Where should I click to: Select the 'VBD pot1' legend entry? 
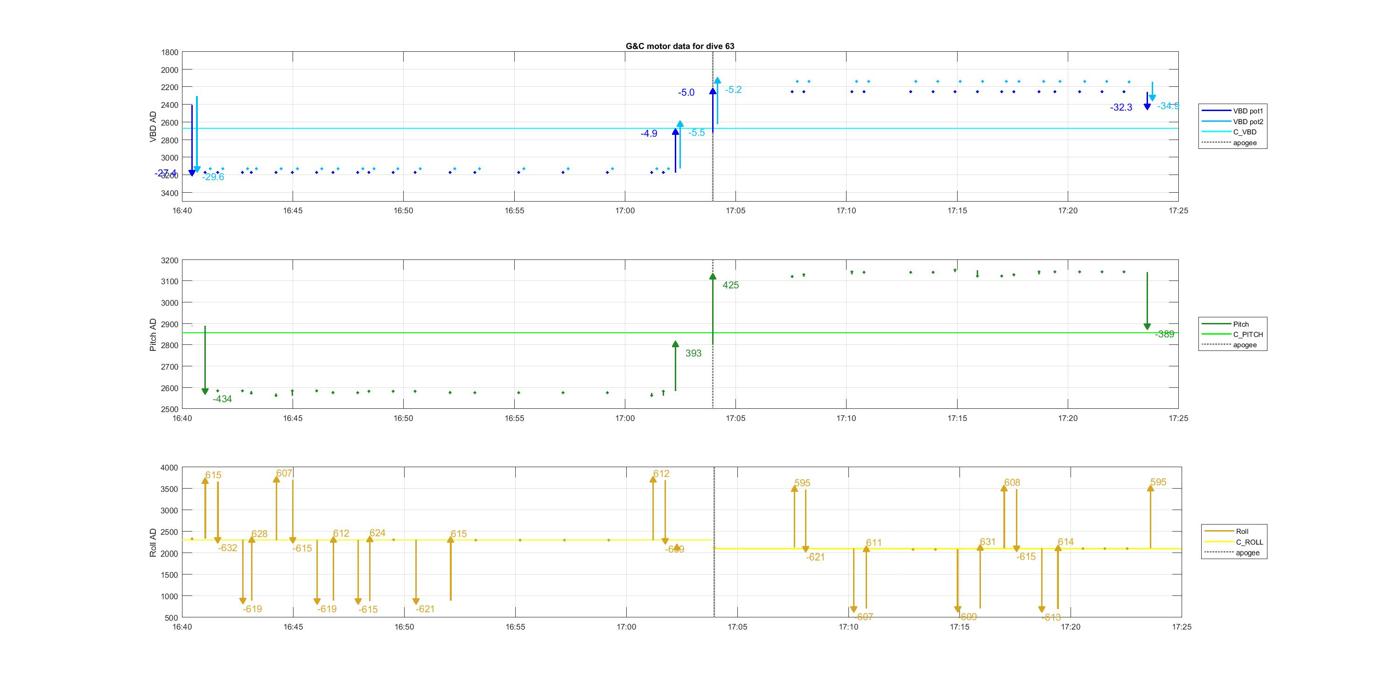pos(1232,110)
